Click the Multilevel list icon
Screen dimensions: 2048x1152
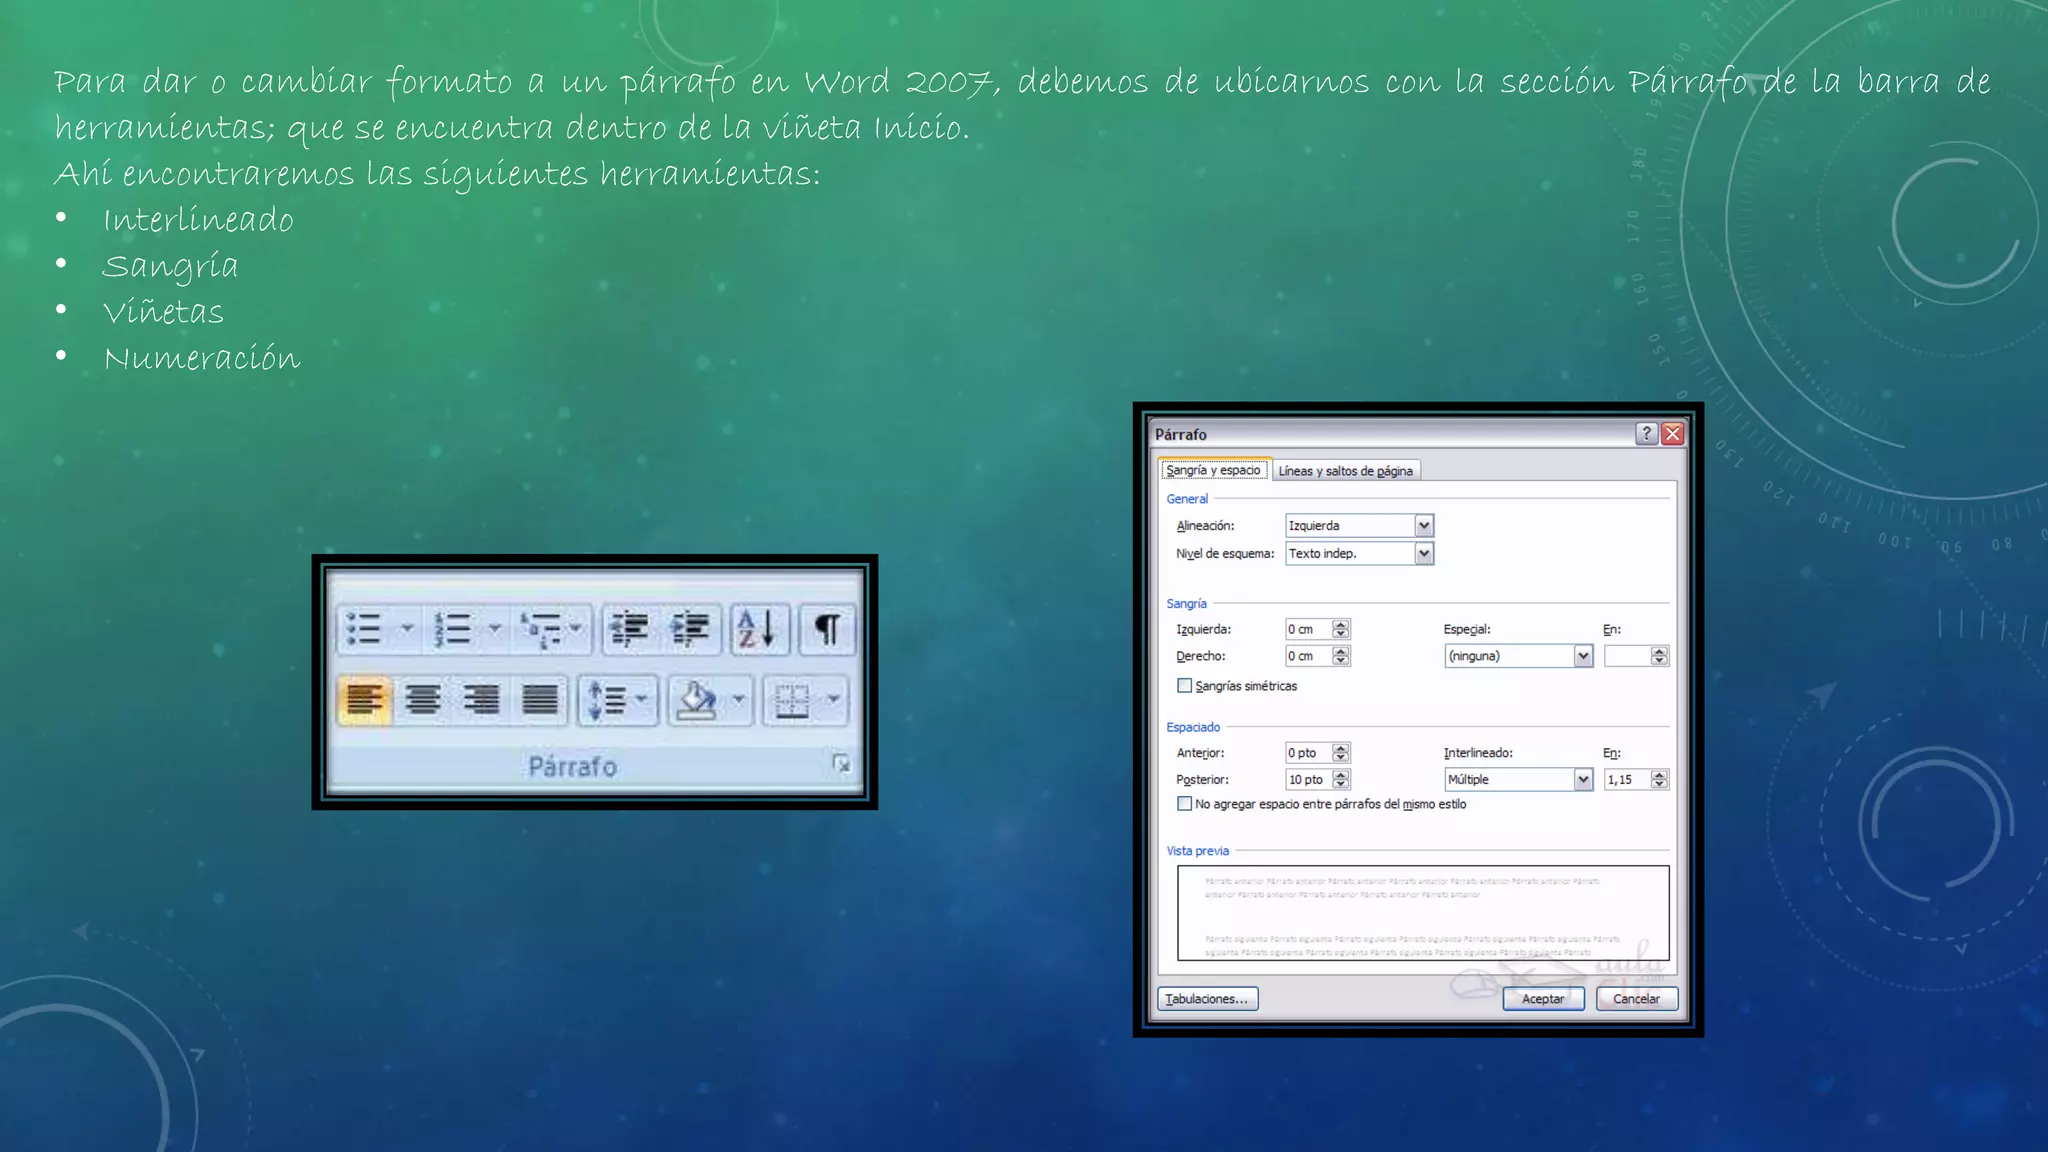(x=541, y=629)
